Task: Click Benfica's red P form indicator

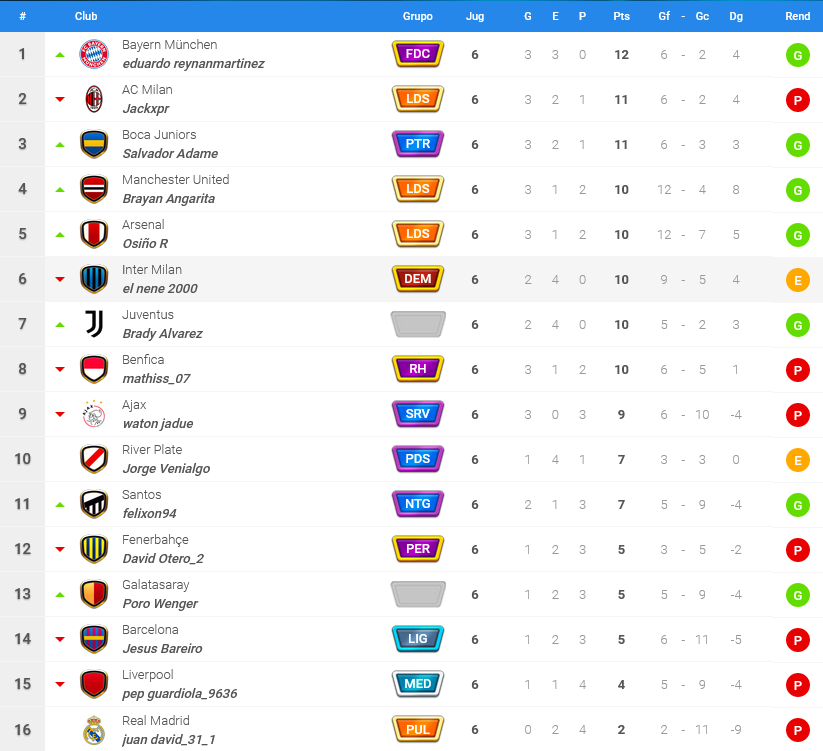Action: point(797,370)
